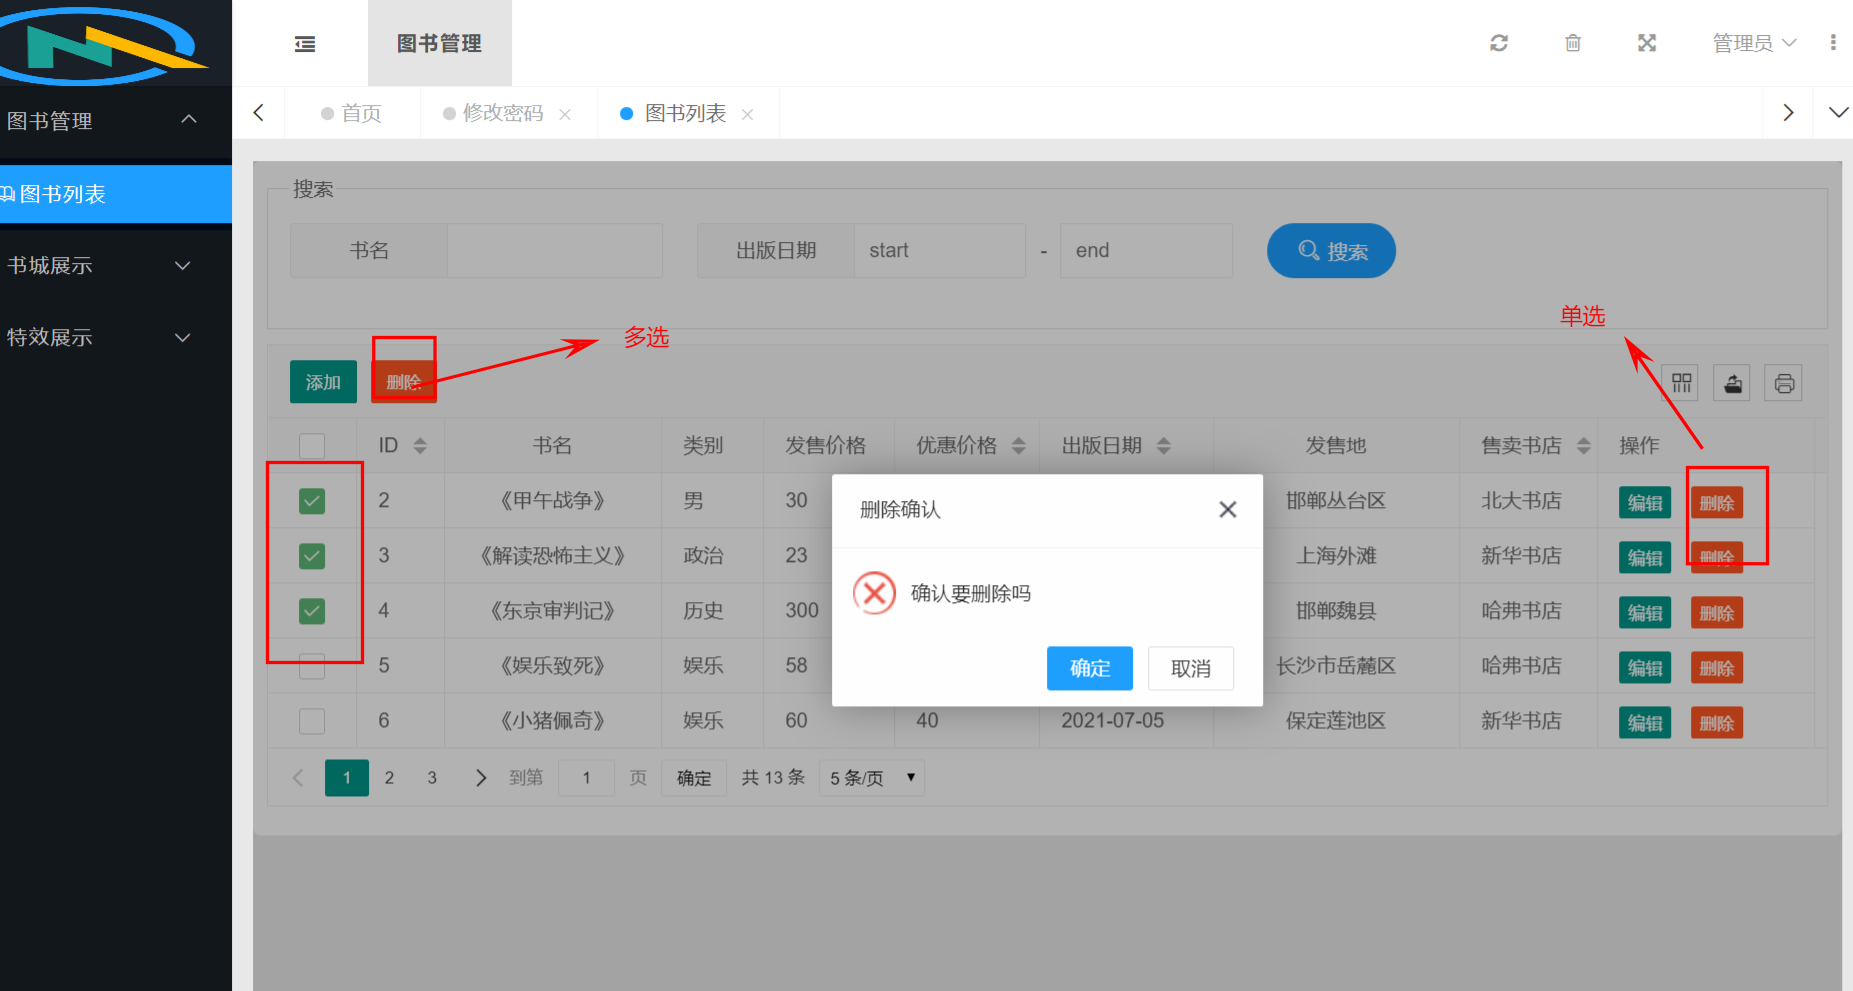
Task: Cancel deletion with the 取消 button
Action: pos(1191,668)
